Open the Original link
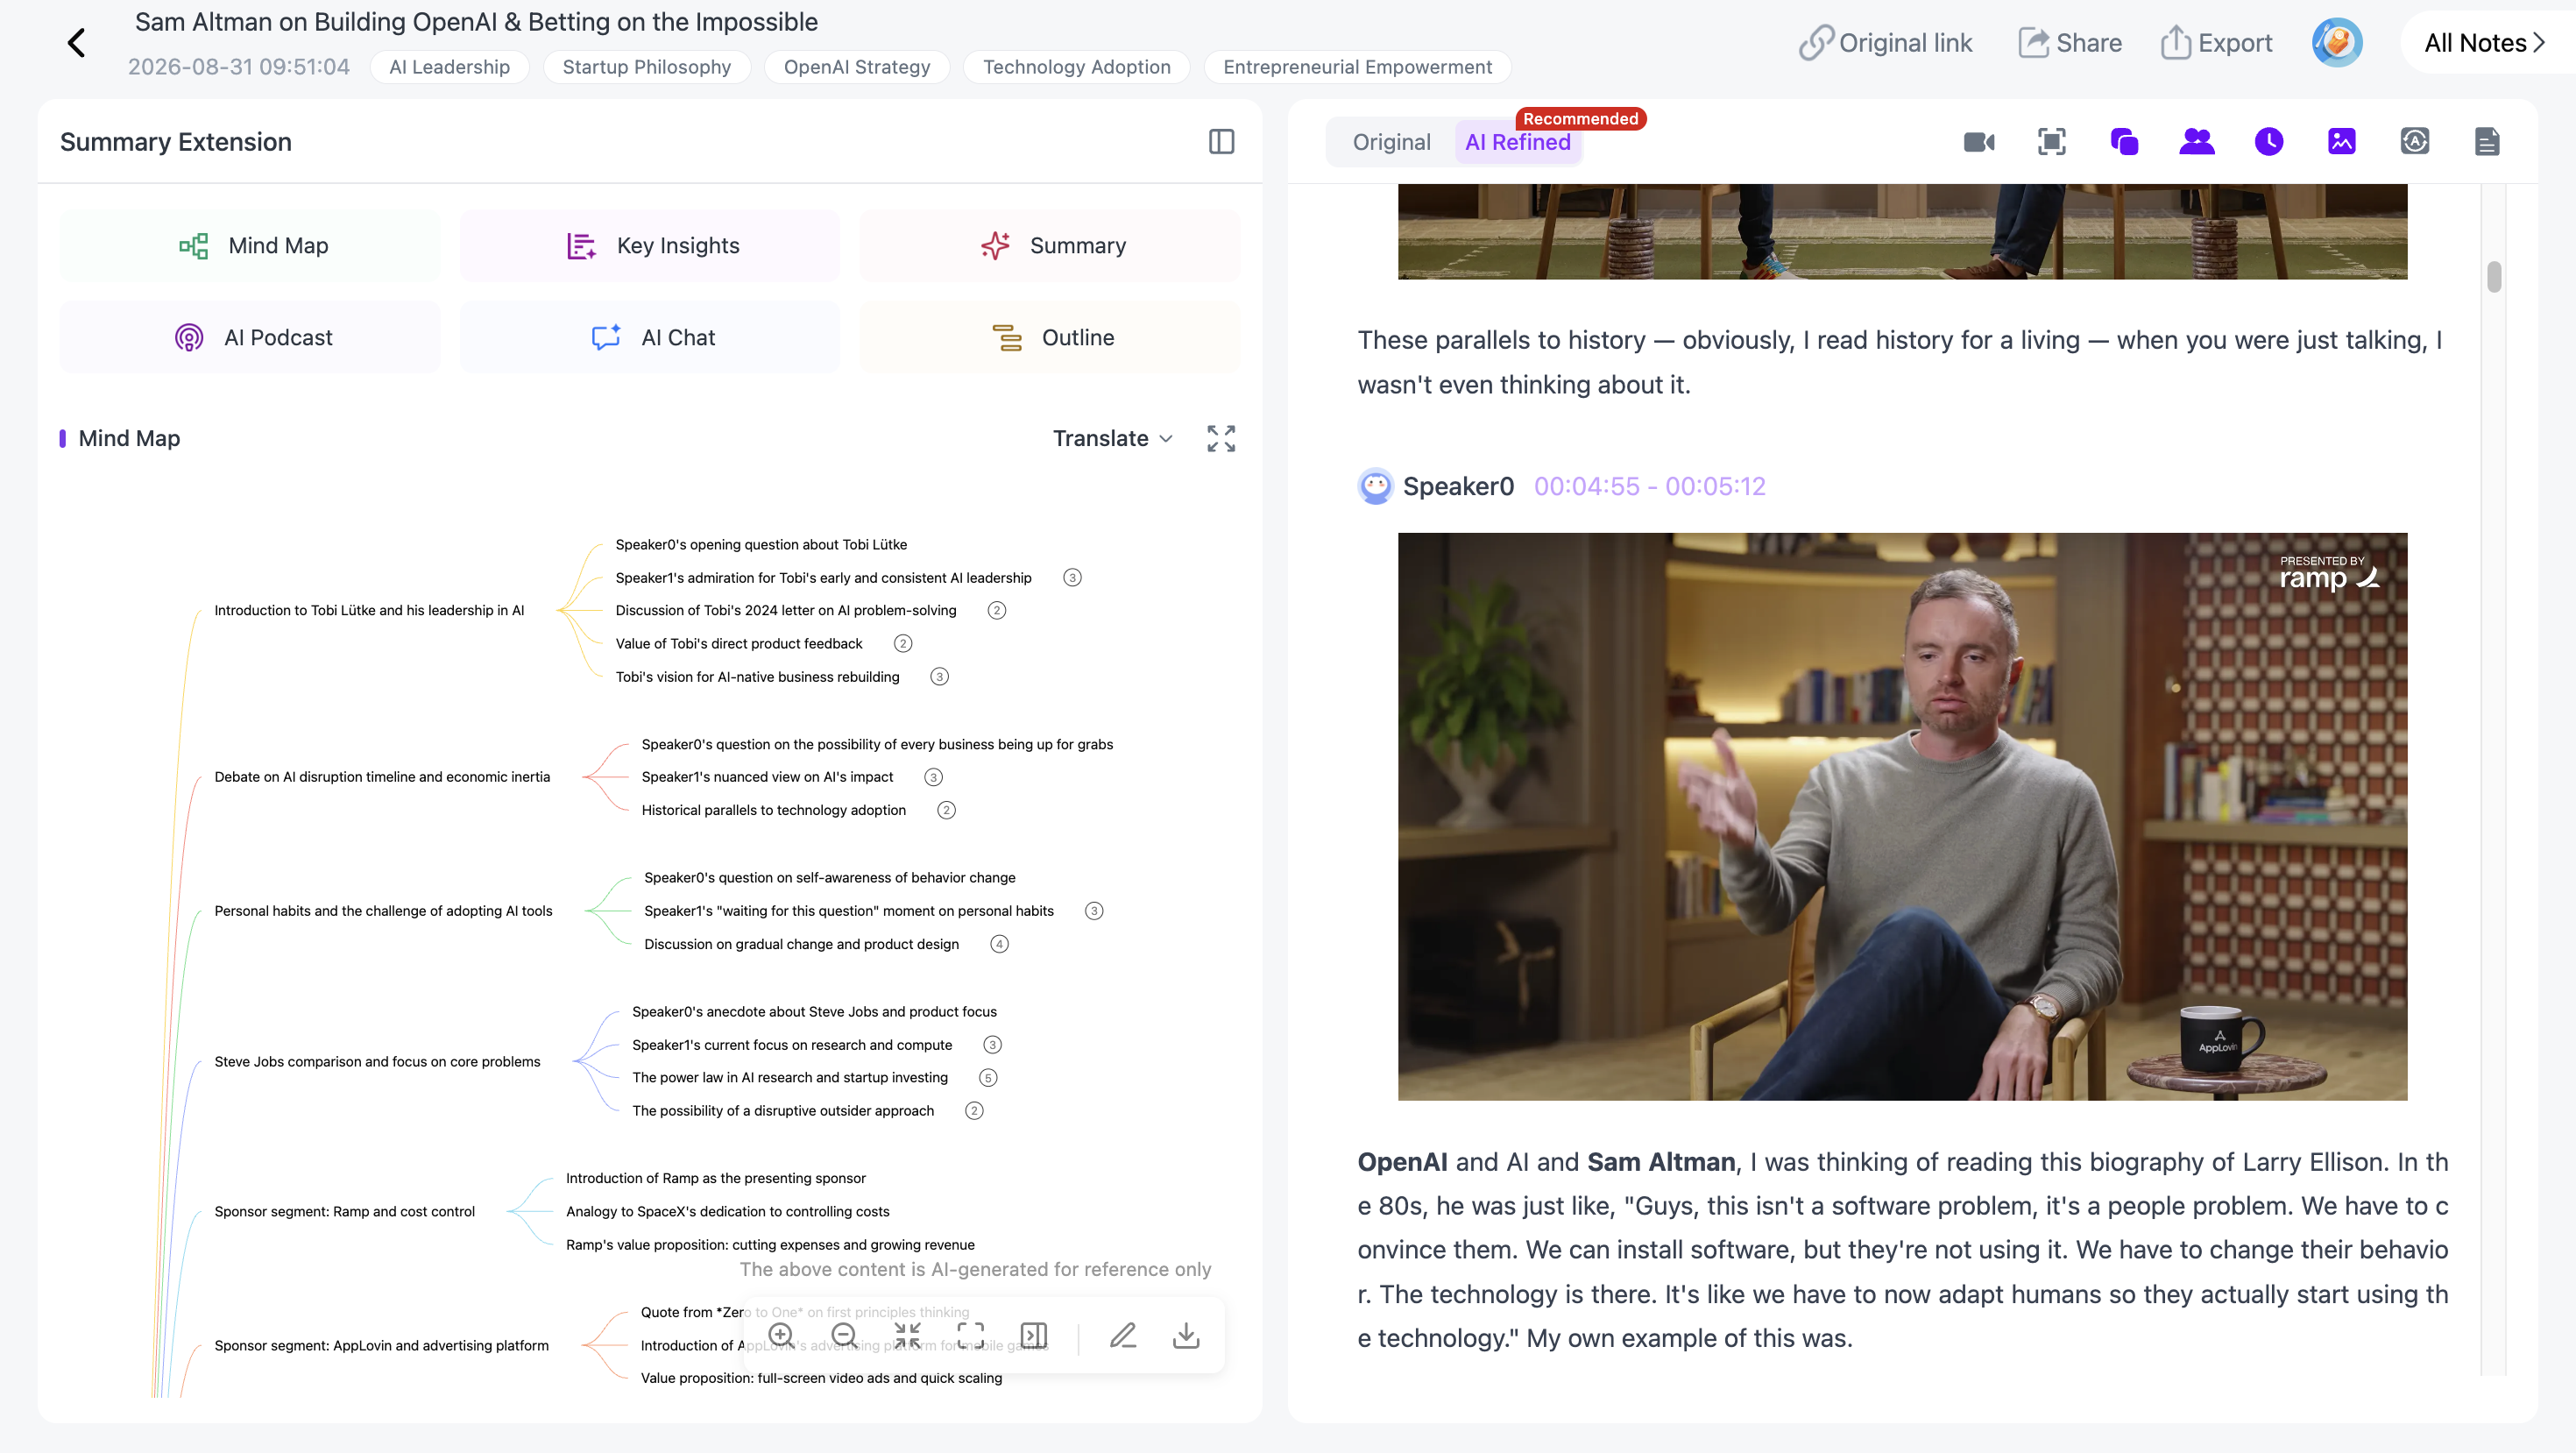The image size is (2576, 1453). 1884,43
